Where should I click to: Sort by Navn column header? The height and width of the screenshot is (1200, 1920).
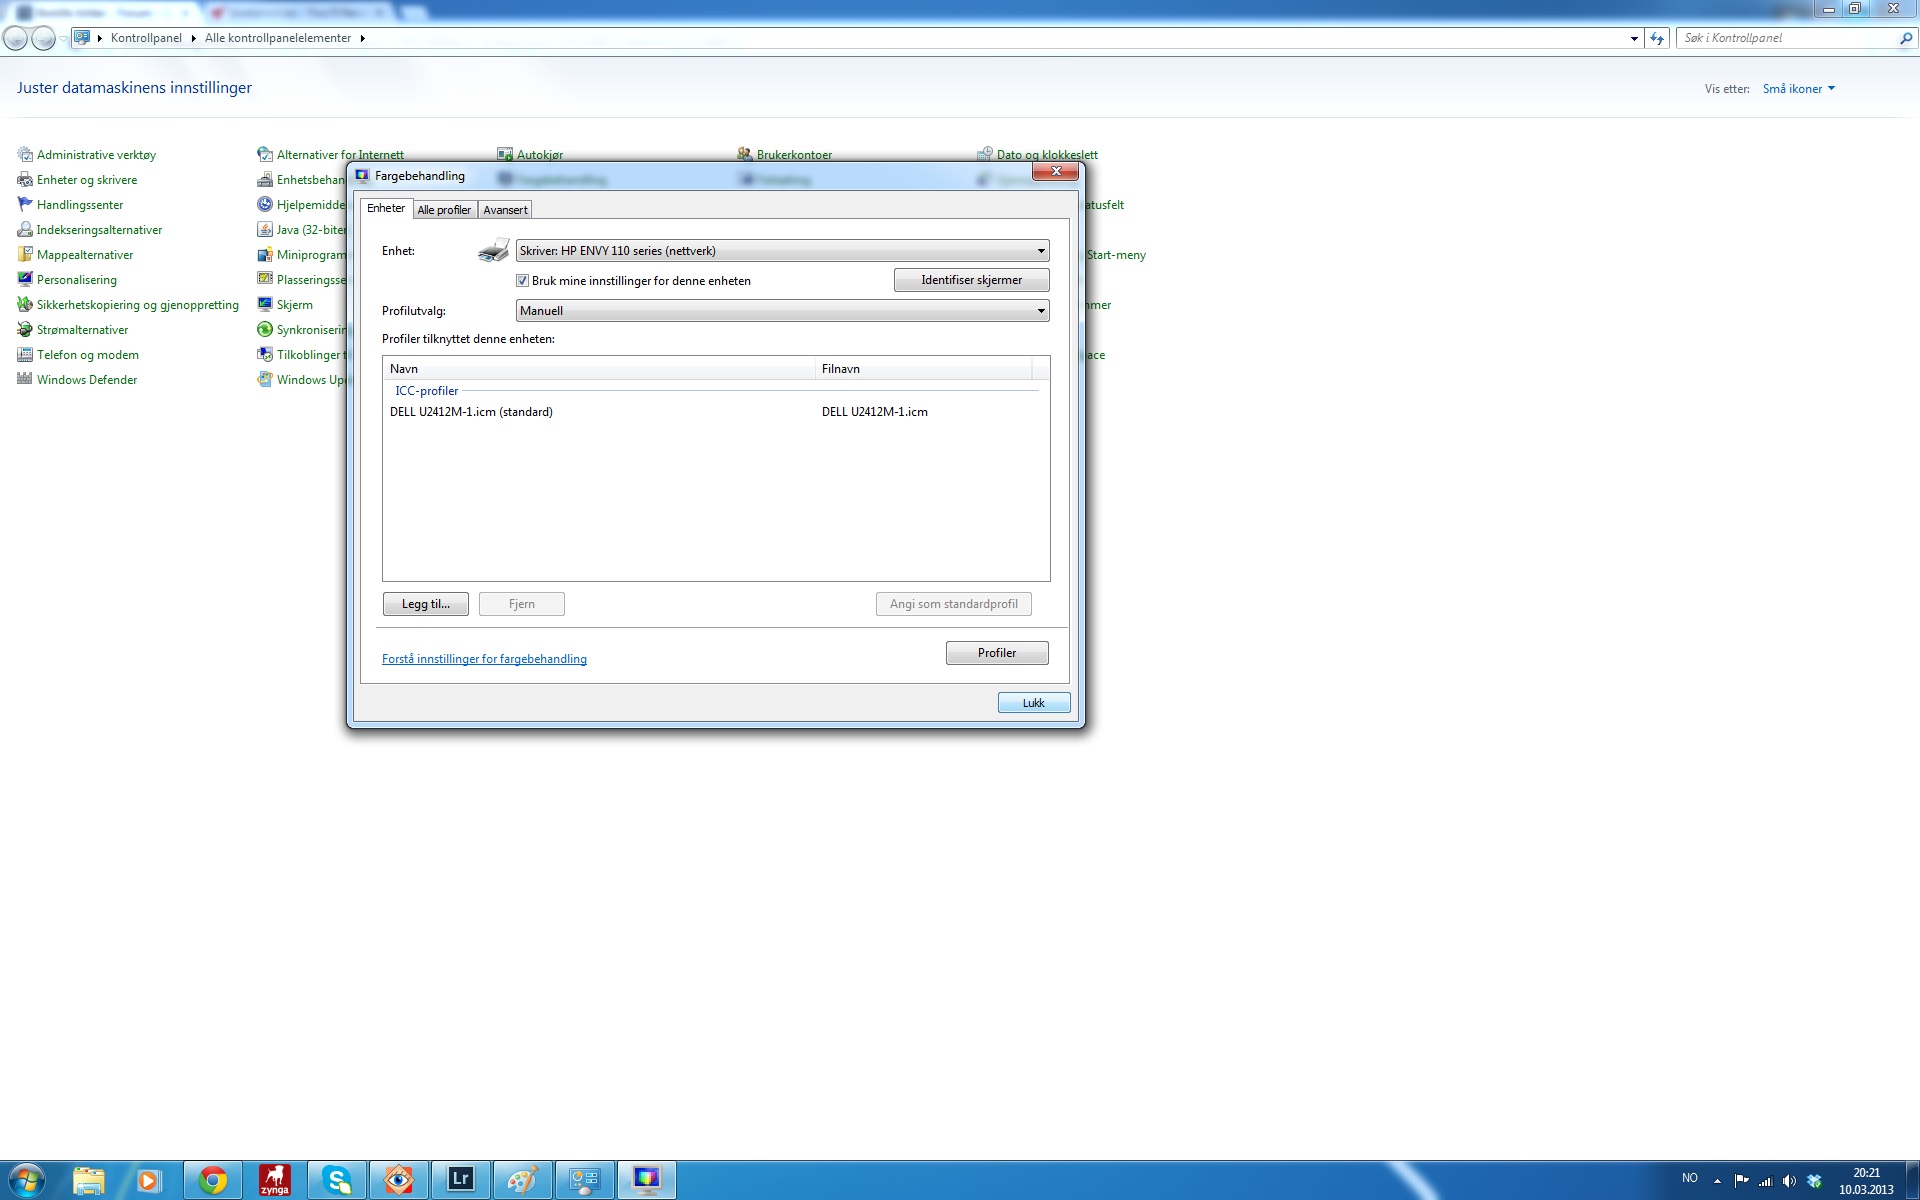coord(599,369)
